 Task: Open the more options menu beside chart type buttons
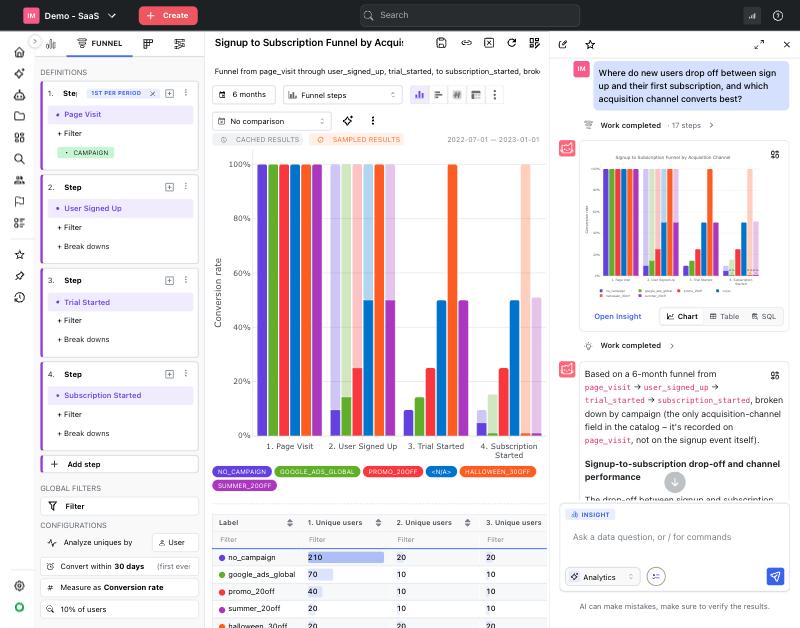pyautogui.click(x=494, y=95)
